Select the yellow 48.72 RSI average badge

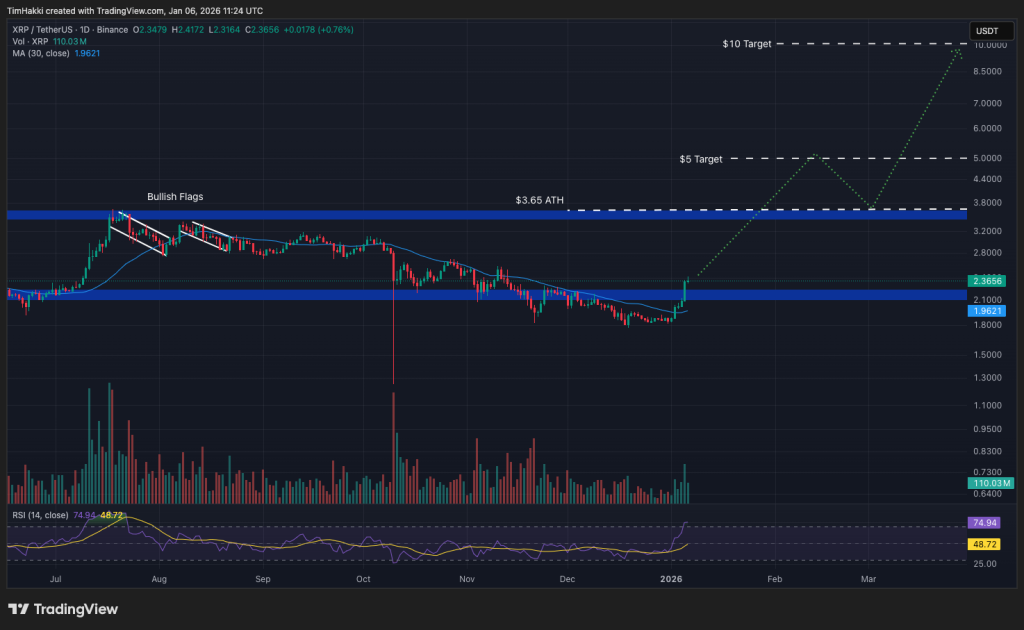[986, 545]
